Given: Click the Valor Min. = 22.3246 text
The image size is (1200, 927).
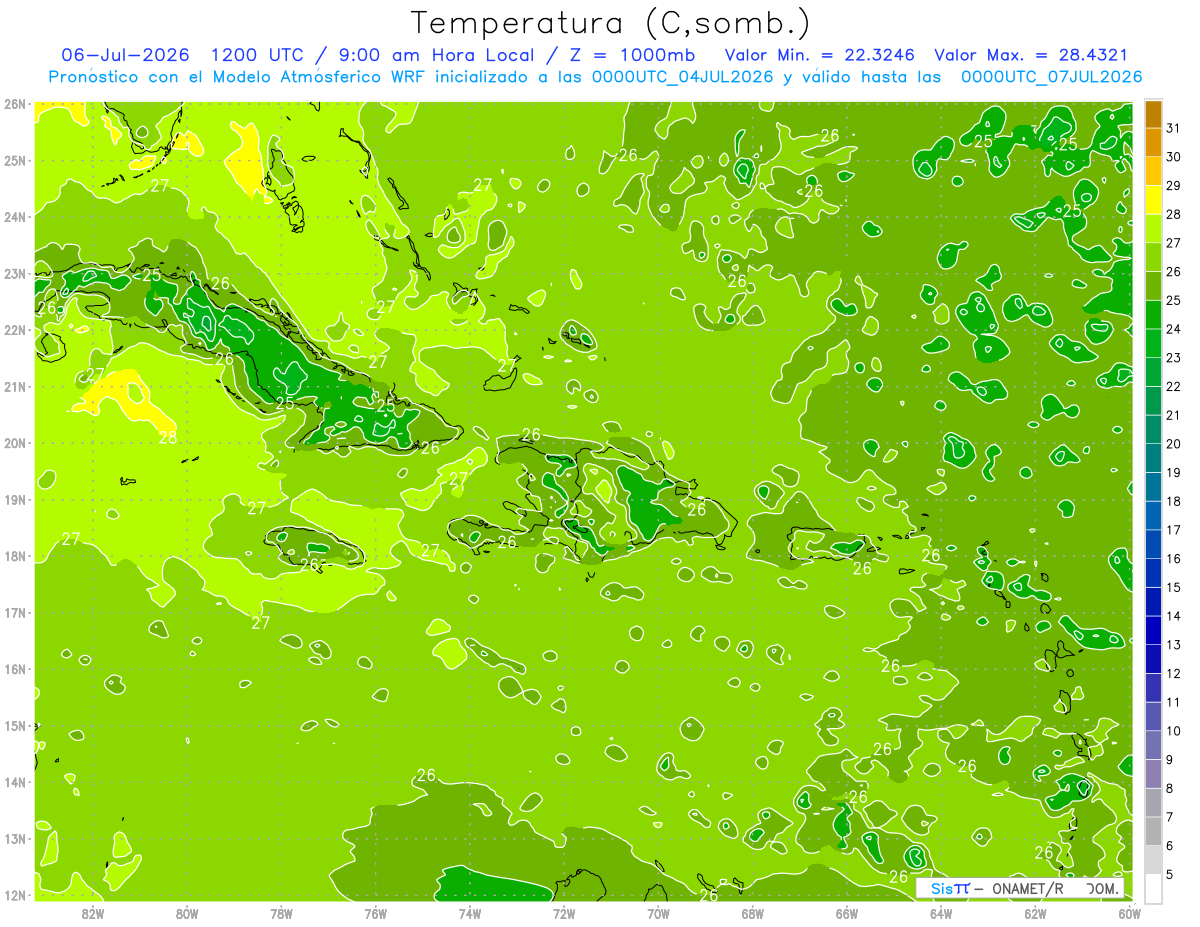Looking at the screenshot, I should [x=821, y=55].
